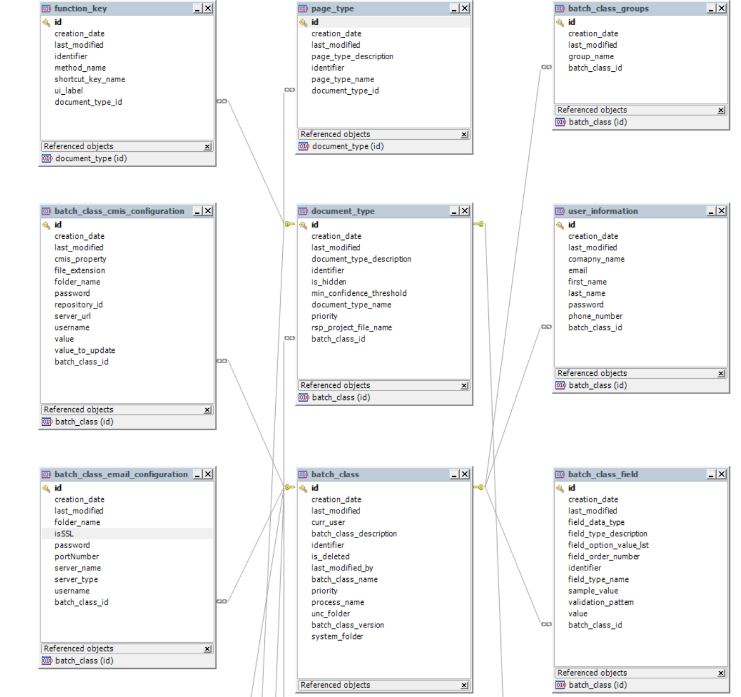Collapse Referenced objects section in user_information
Viewport: 741px width, 697px height.
(721, 374)
